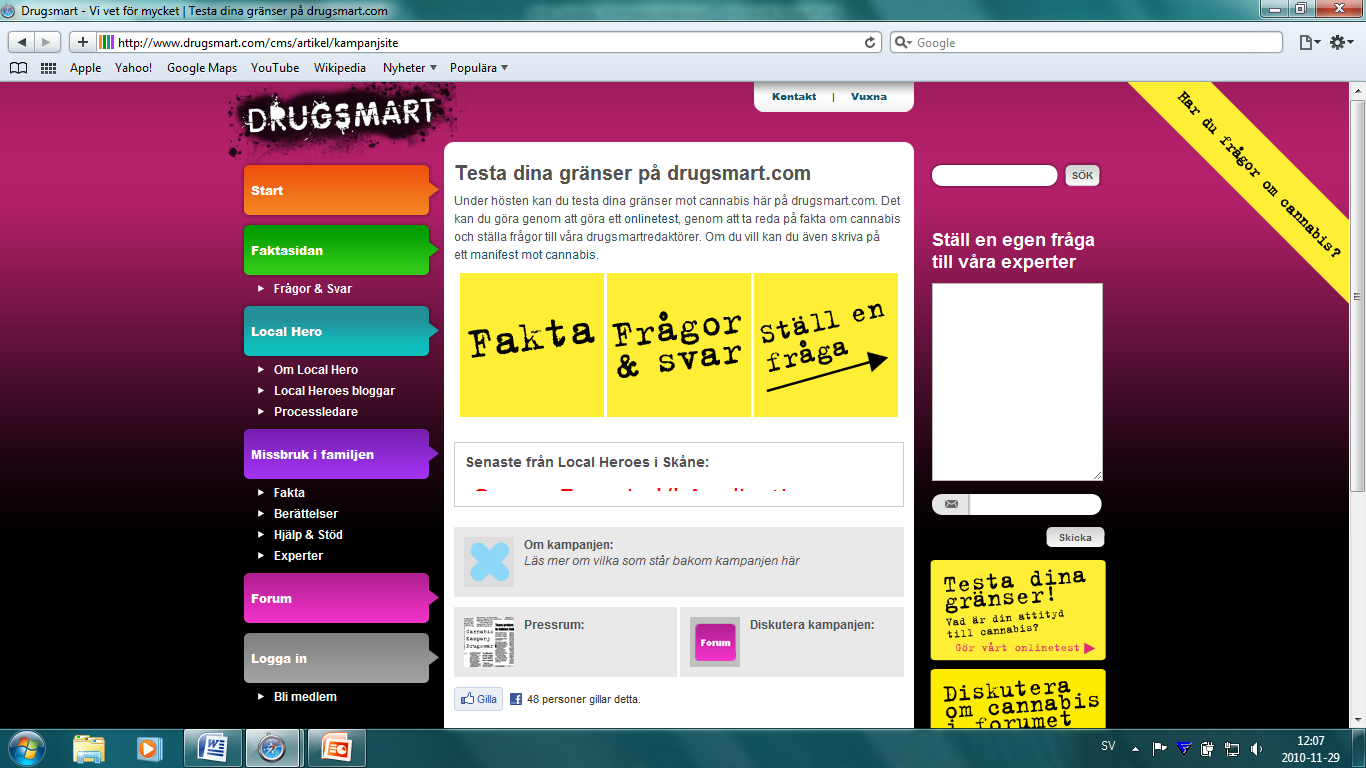This screenshot has width=1366, height=768.
Task: Click the blue cross Om kampanjen icon
Action: [x=489, y=562]
